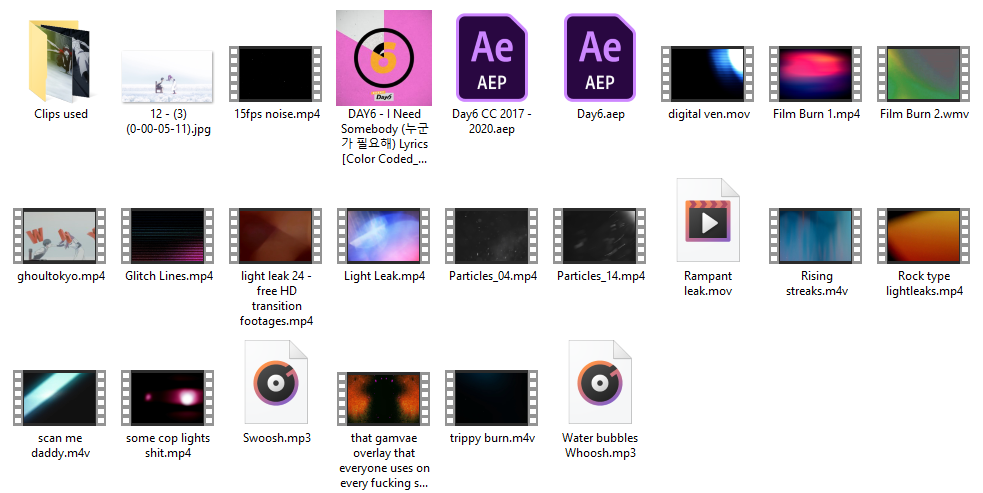This screenshot has width=983, height=493.
Task: Click the '15fps noise.mp4' file name
Action: tap(277, 114)
